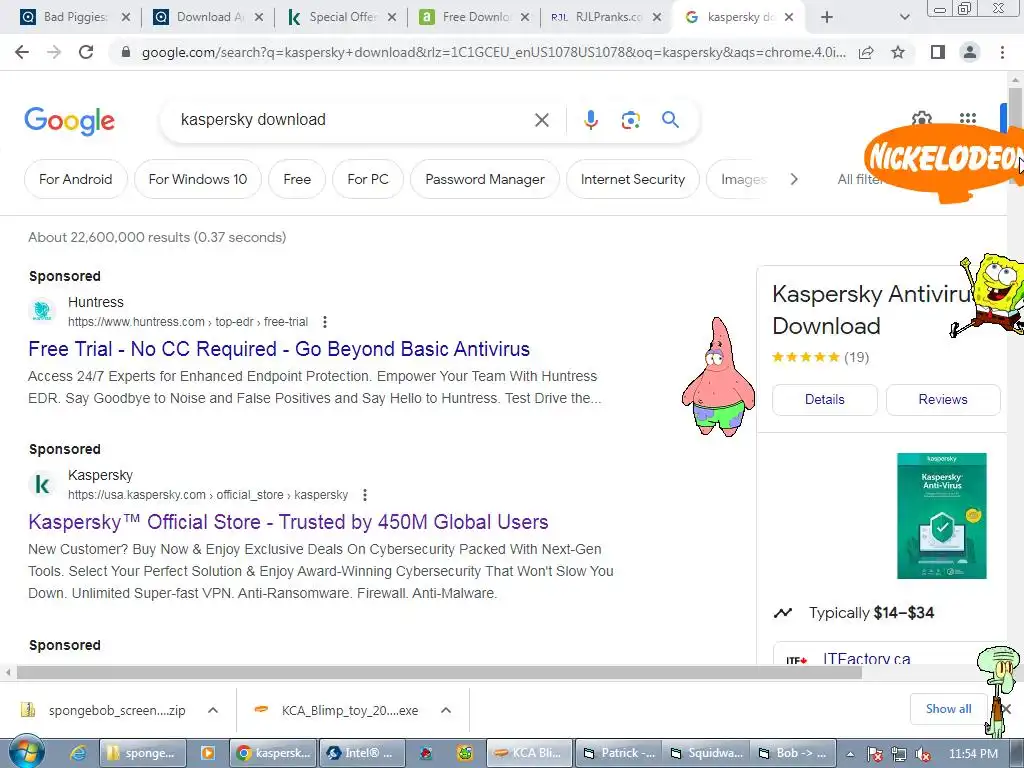Switch to the Intel taskbar window
The height and width of the screenshot is (768, 1024).
(361, 753)
